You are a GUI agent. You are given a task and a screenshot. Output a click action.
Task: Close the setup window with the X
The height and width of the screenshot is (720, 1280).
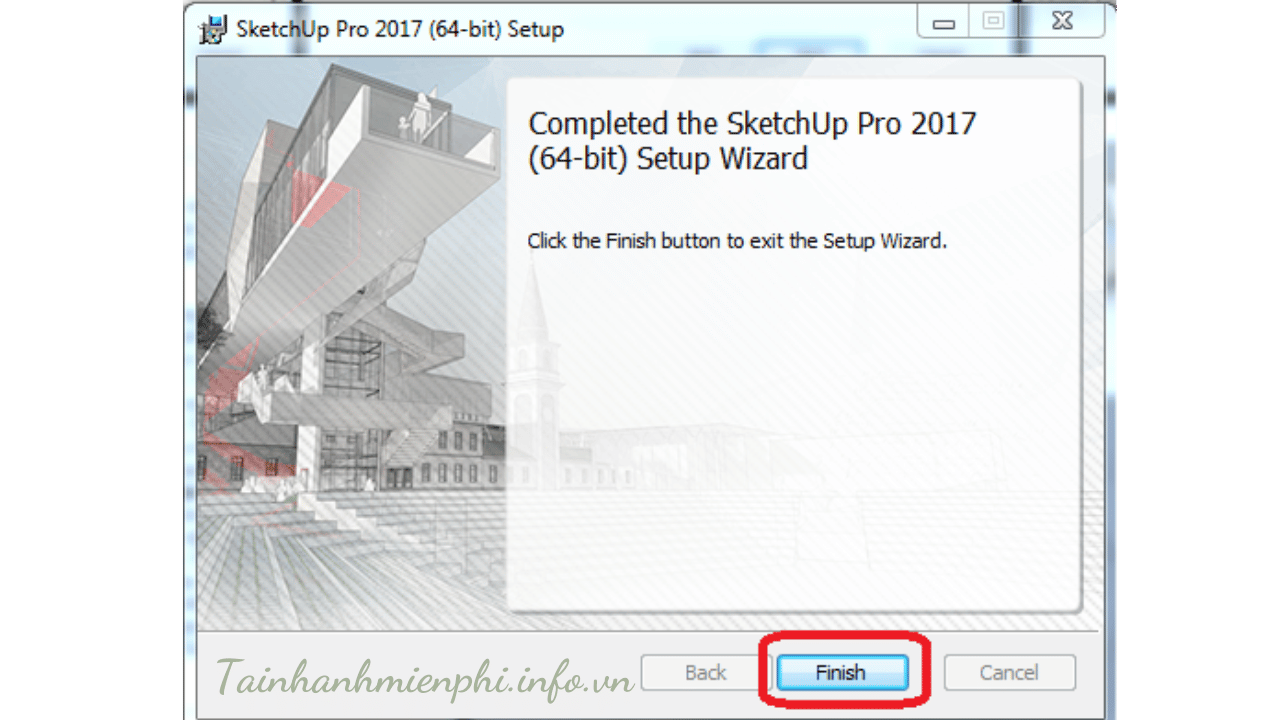[x=1061, y=21]
